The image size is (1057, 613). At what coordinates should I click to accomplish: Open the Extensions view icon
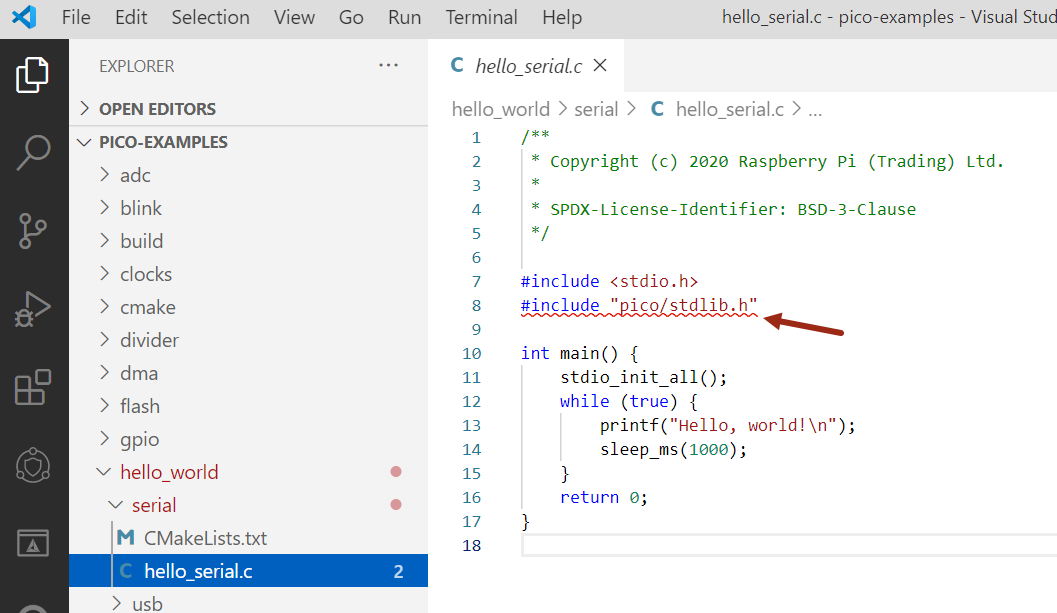[33, 387]
